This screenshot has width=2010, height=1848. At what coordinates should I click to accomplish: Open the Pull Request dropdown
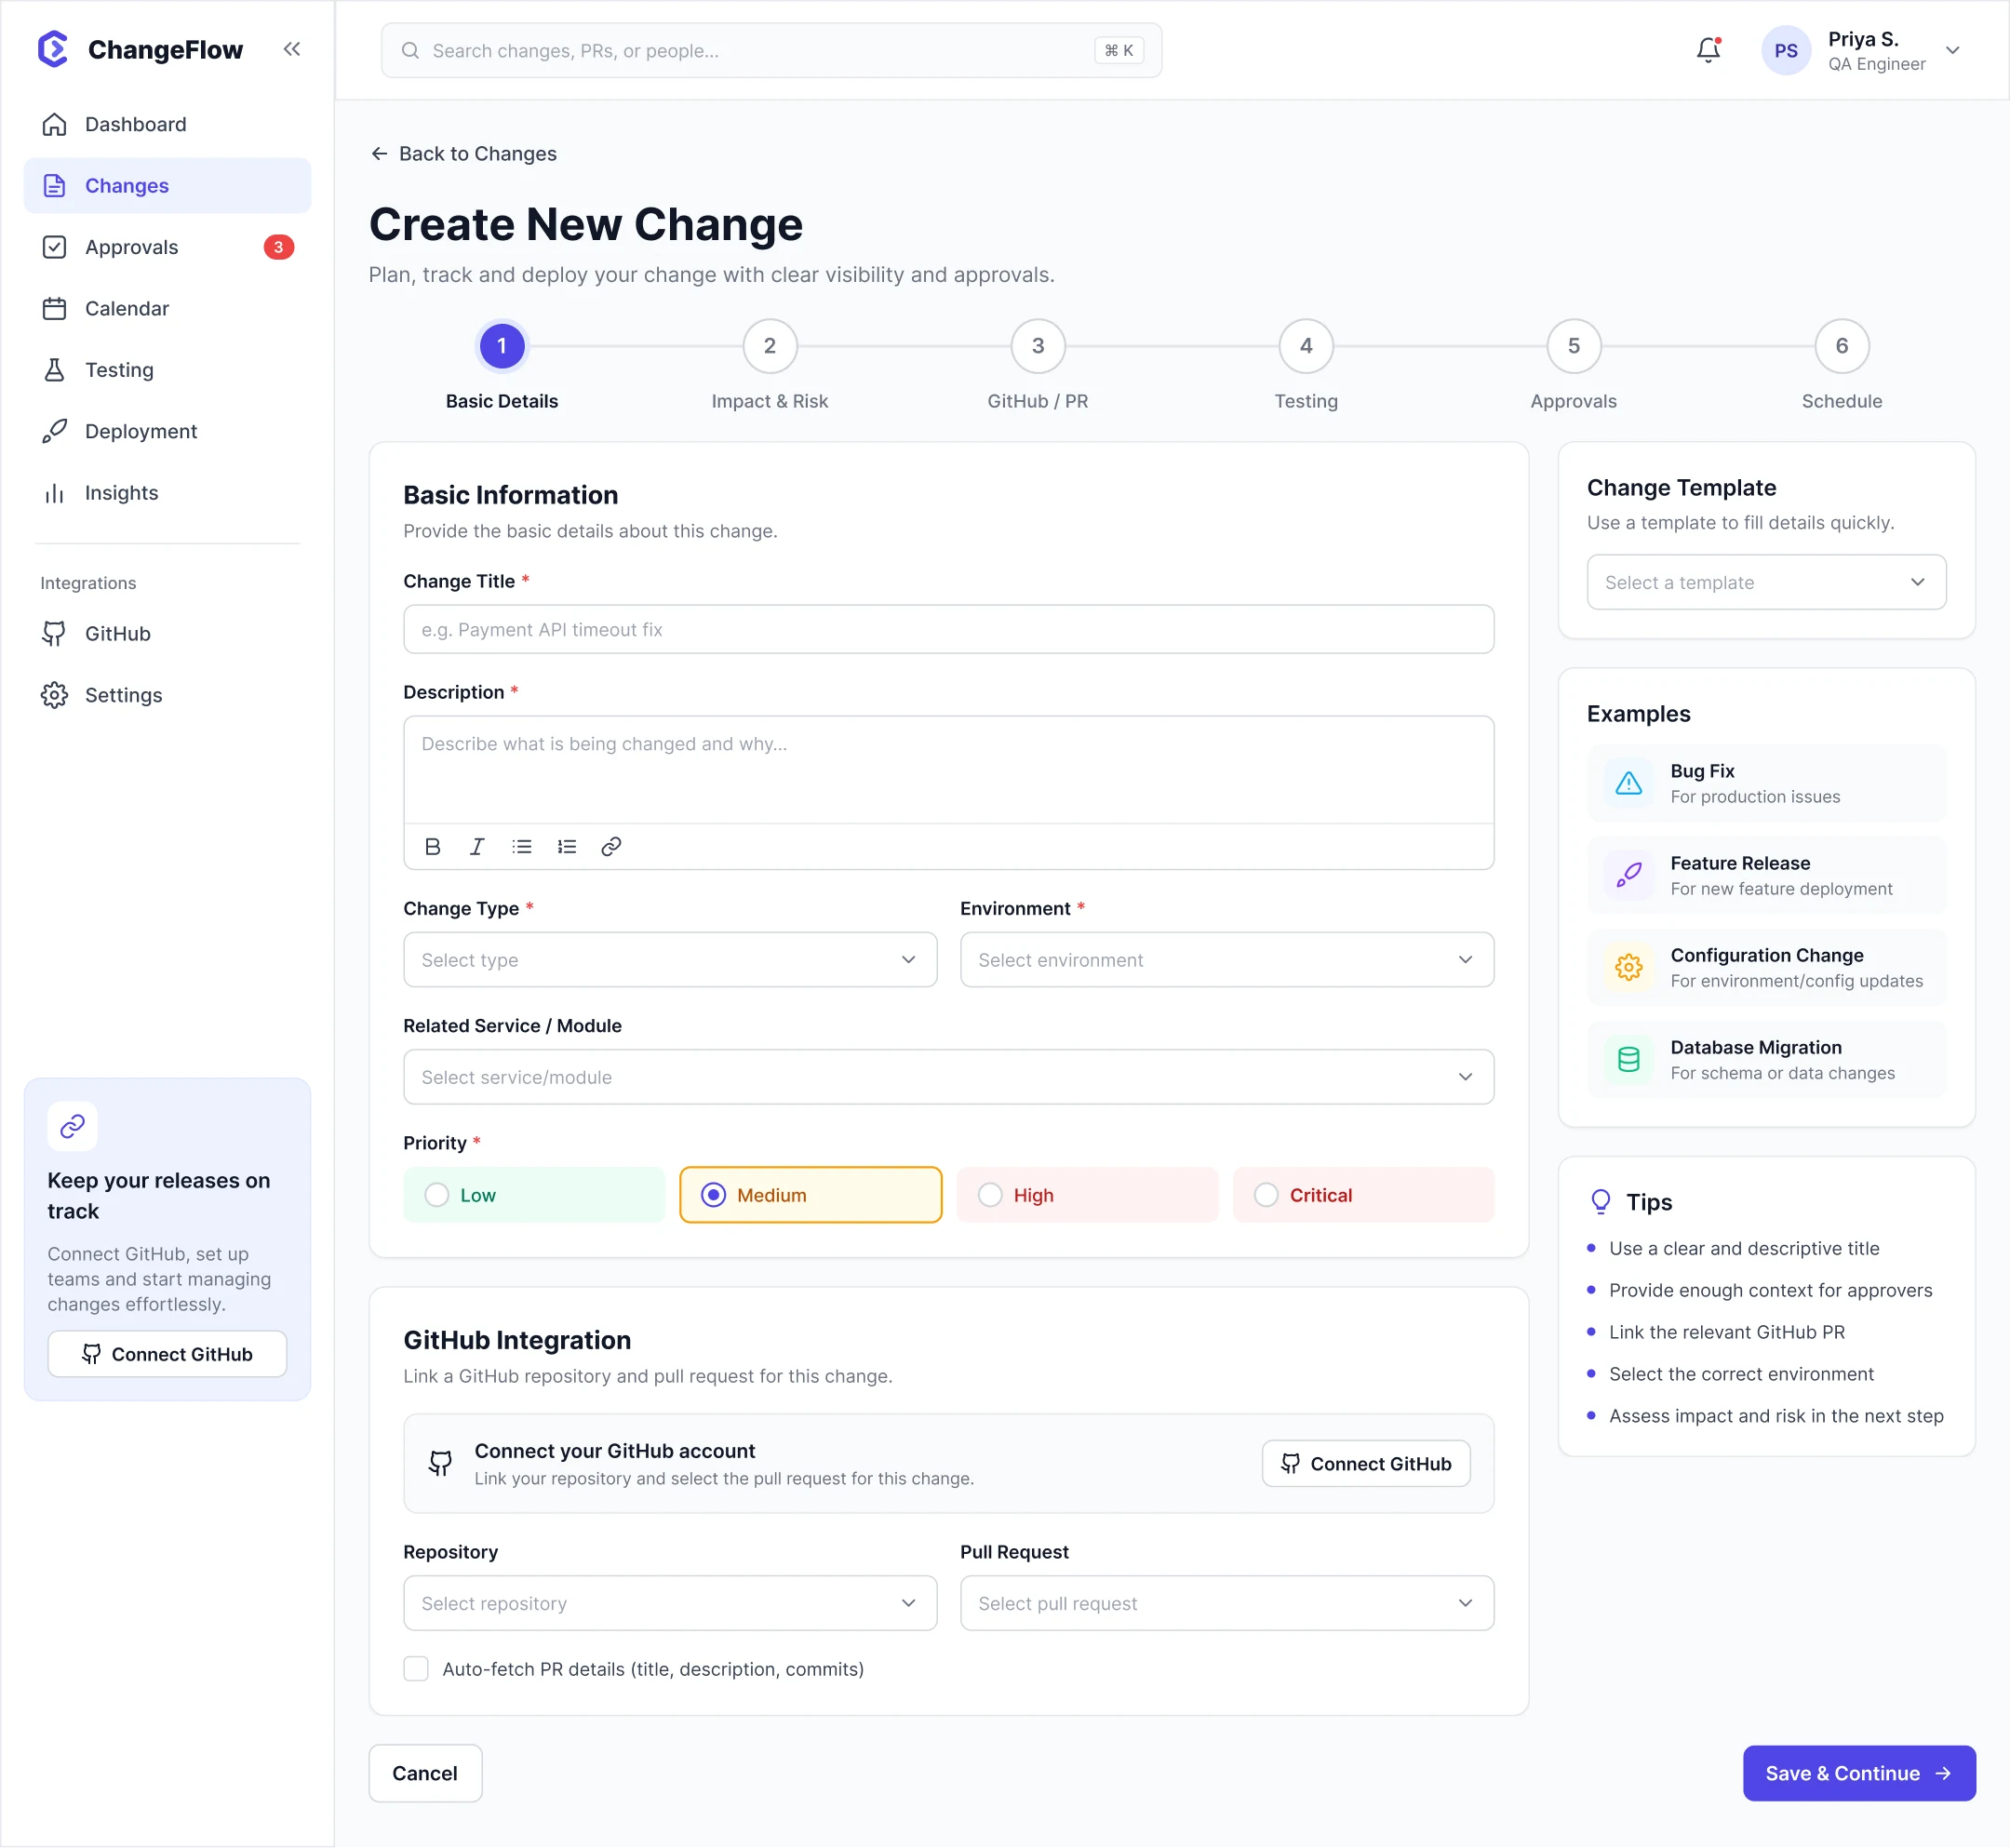tap(1227, 1604)
